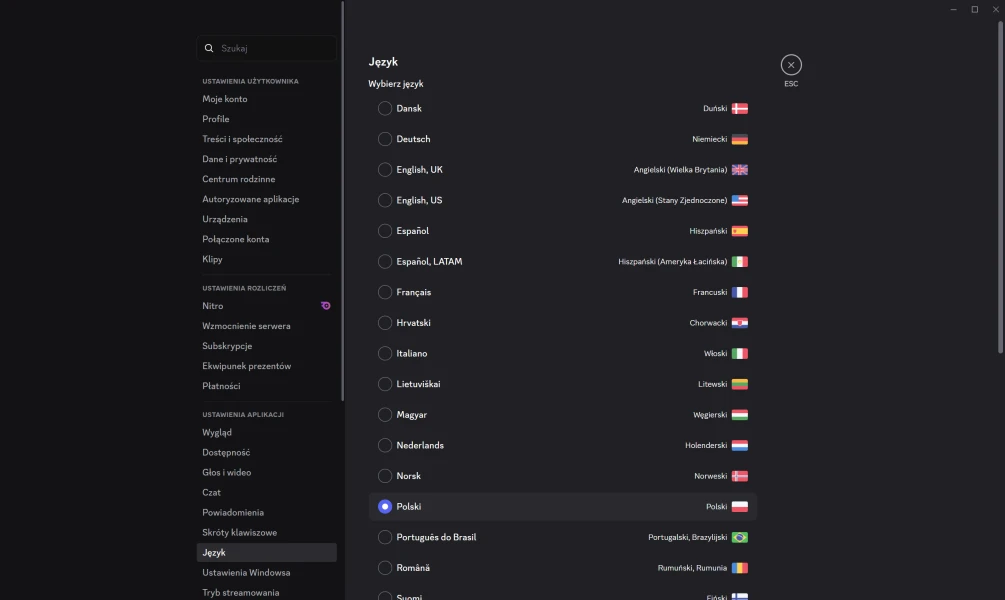Open Skróty klawiszowe settings page
Image resolution: width=1005 pixels, height=600 pixels.
point(239,532)
